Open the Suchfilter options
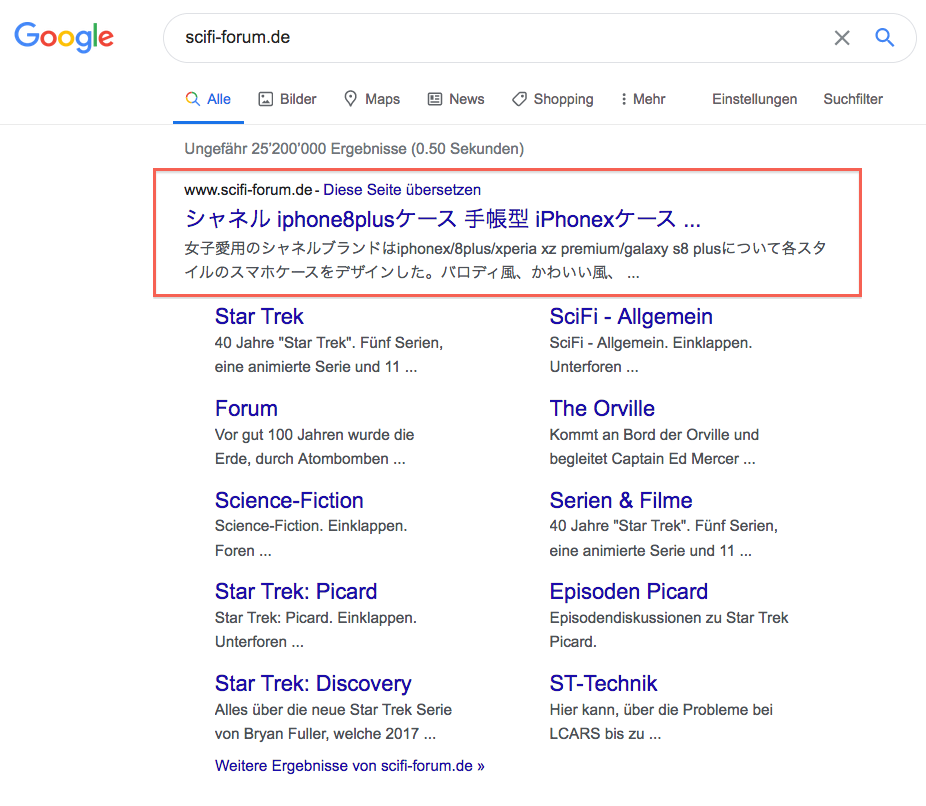Image resolution: width=926 pixels, height=806 pixels. 852,99
